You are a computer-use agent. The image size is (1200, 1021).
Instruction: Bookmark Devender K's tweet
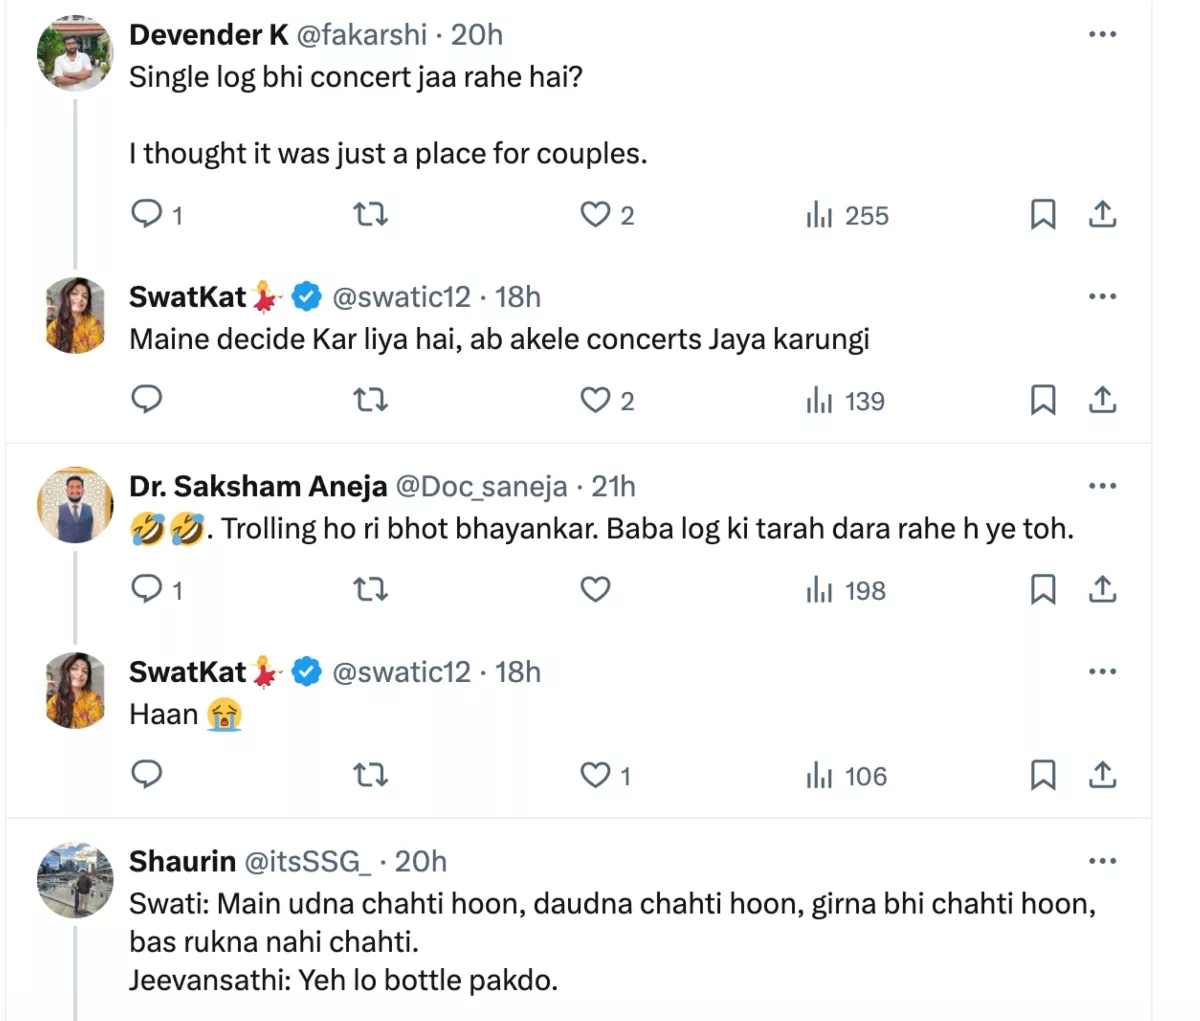1043,214
